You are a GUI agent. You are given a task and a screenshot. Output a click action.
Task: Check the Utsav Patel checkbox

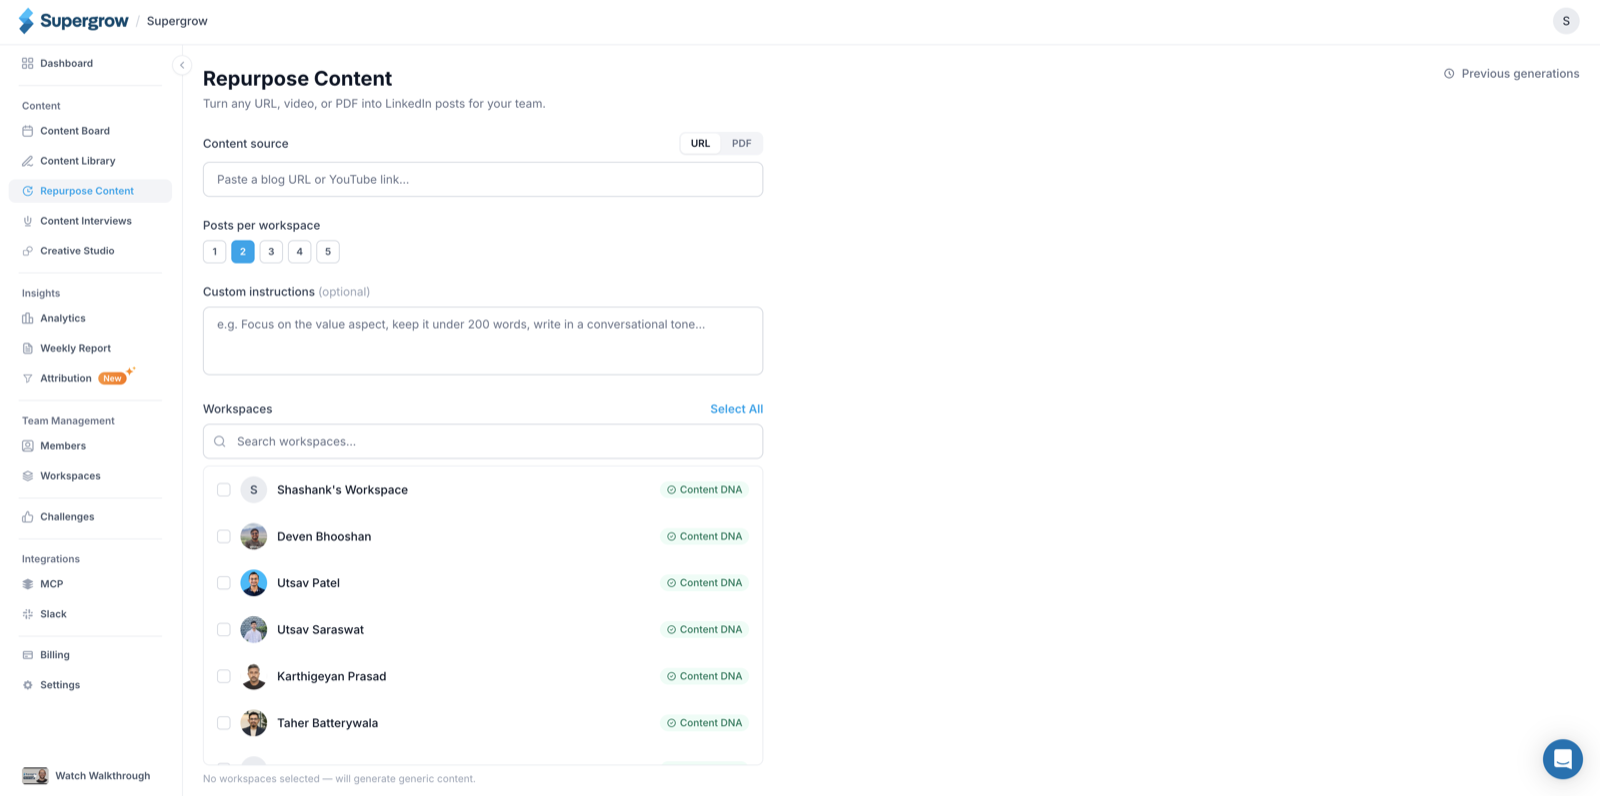pos(224,583)
